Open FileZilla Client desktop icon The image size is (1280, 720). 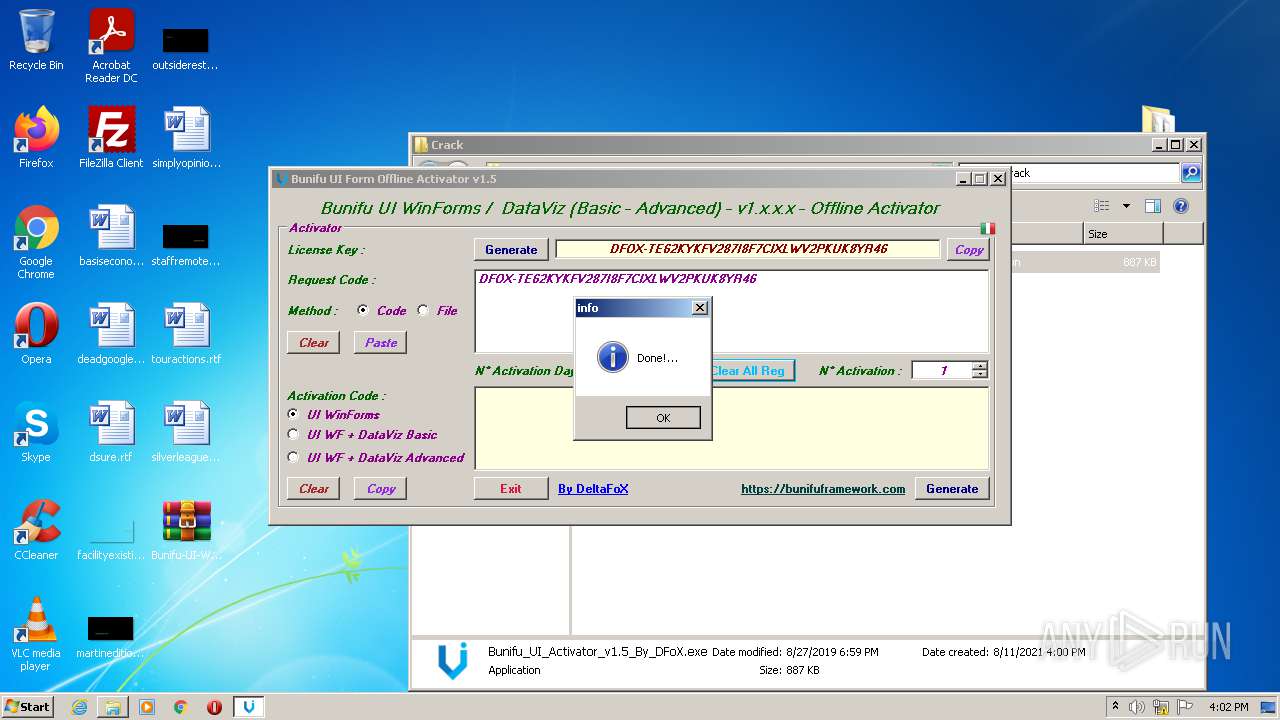pyautogui.click(x=111, y=138)
